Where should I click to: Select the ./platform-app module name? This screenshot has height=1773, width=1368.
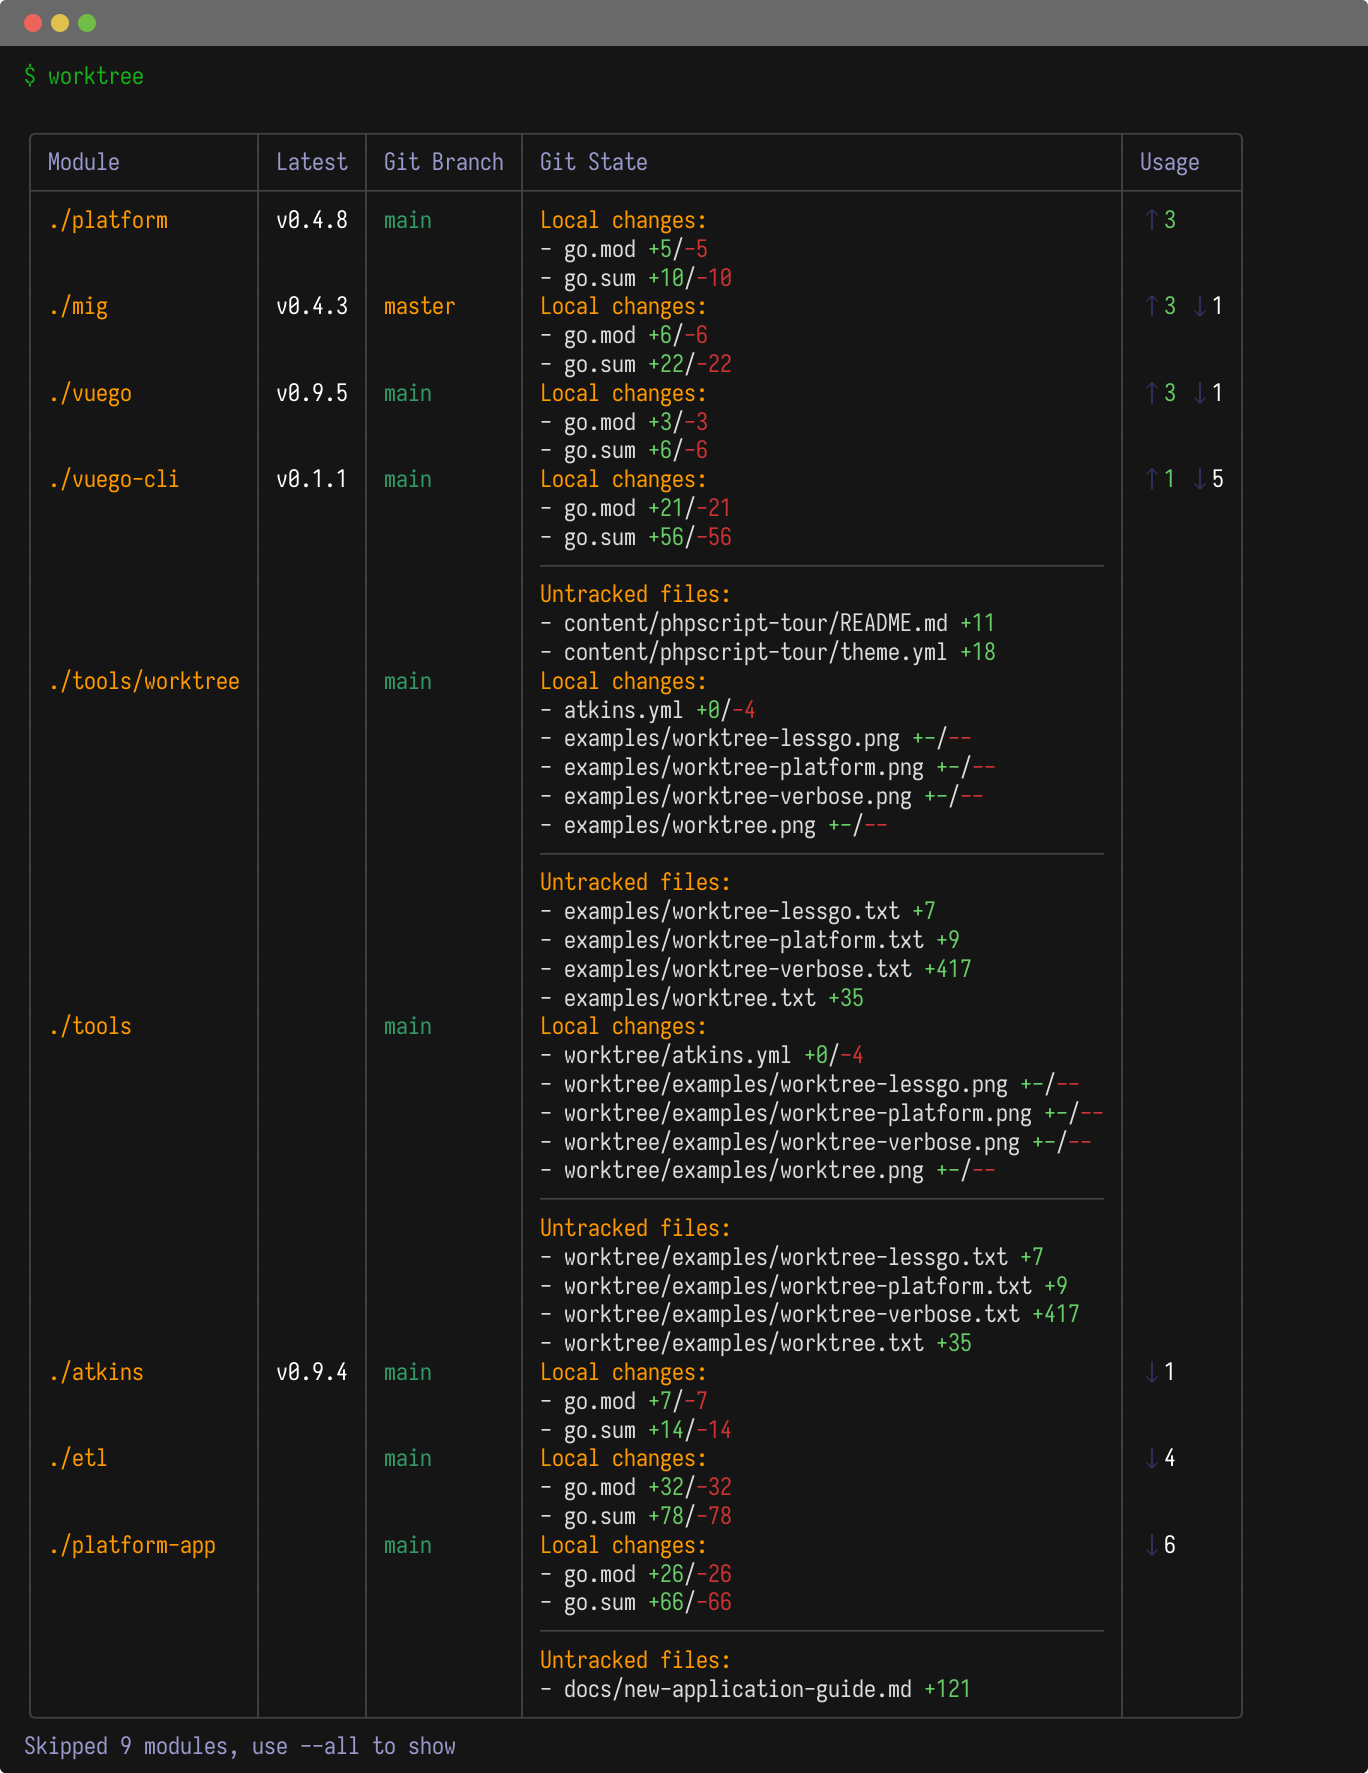[x=132, y=1545]
